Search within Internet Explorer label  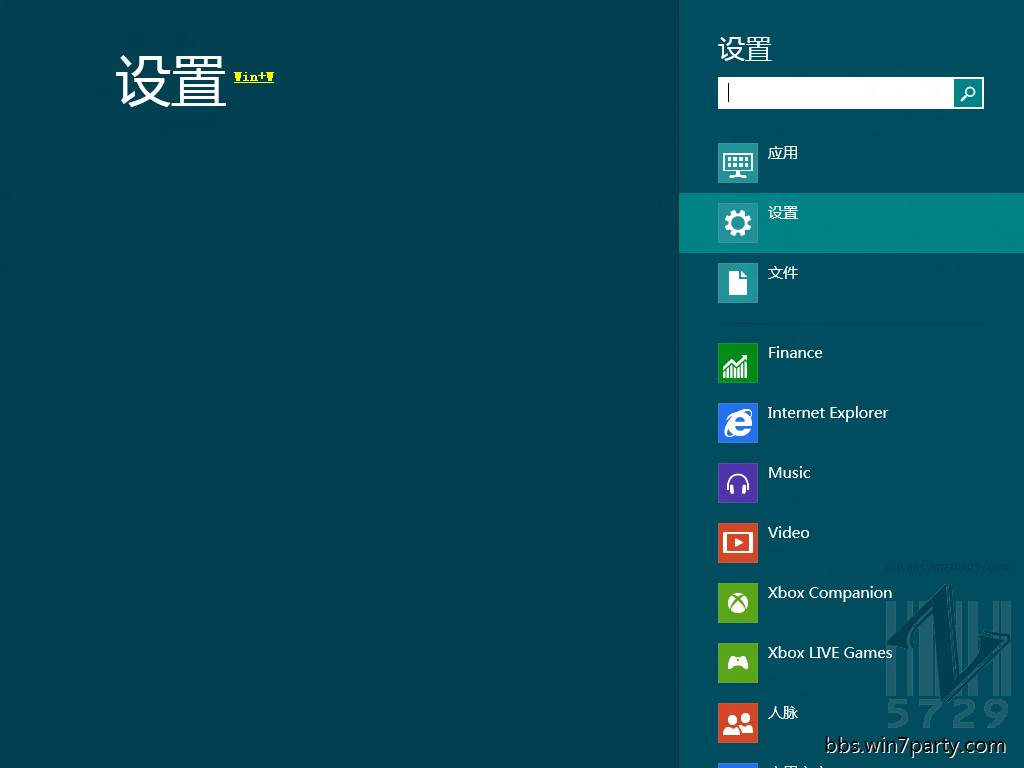pos(827,413)
